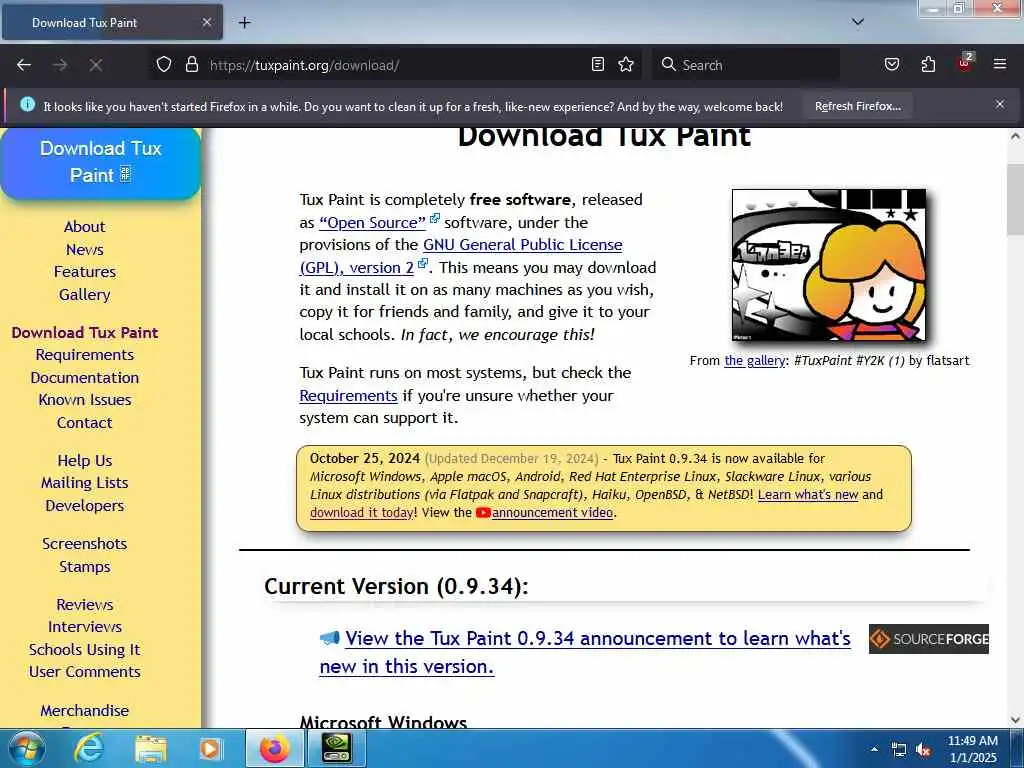Open Mailing Lists in the sidebar

[84, 483]
